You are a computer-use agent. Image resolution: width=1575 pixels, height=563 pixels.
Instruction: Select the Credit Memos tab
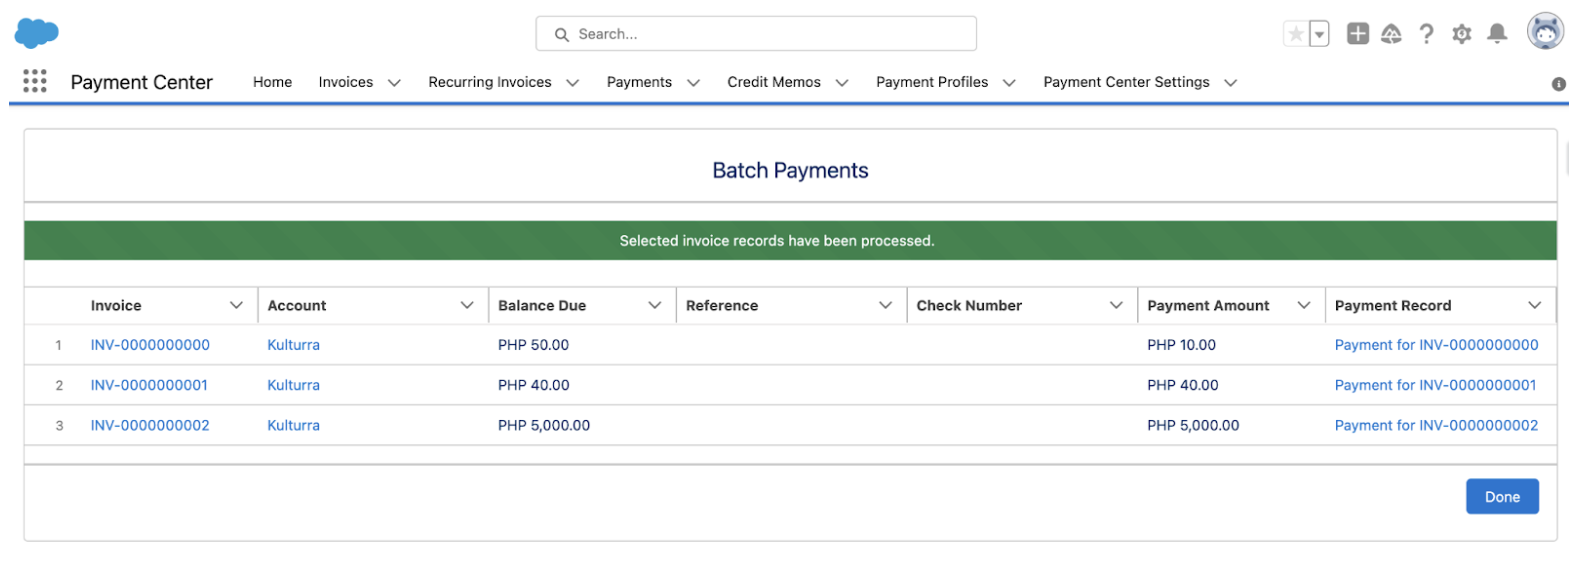coord(773,82)
